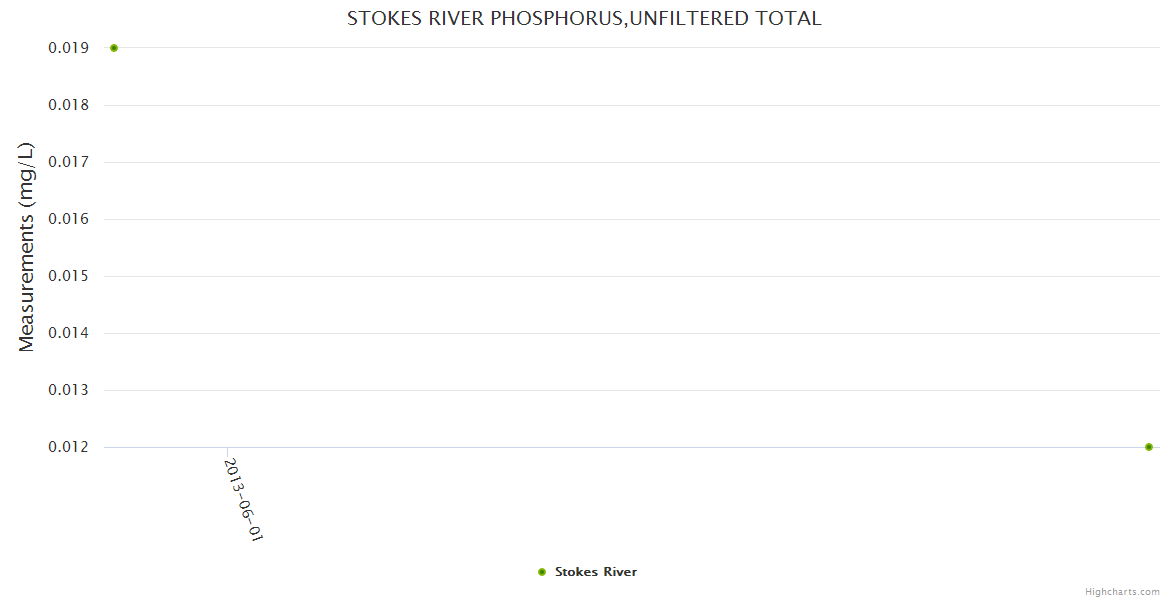Click the 0.015 y-axis label

pyautogui.click(x=68, y=276)
